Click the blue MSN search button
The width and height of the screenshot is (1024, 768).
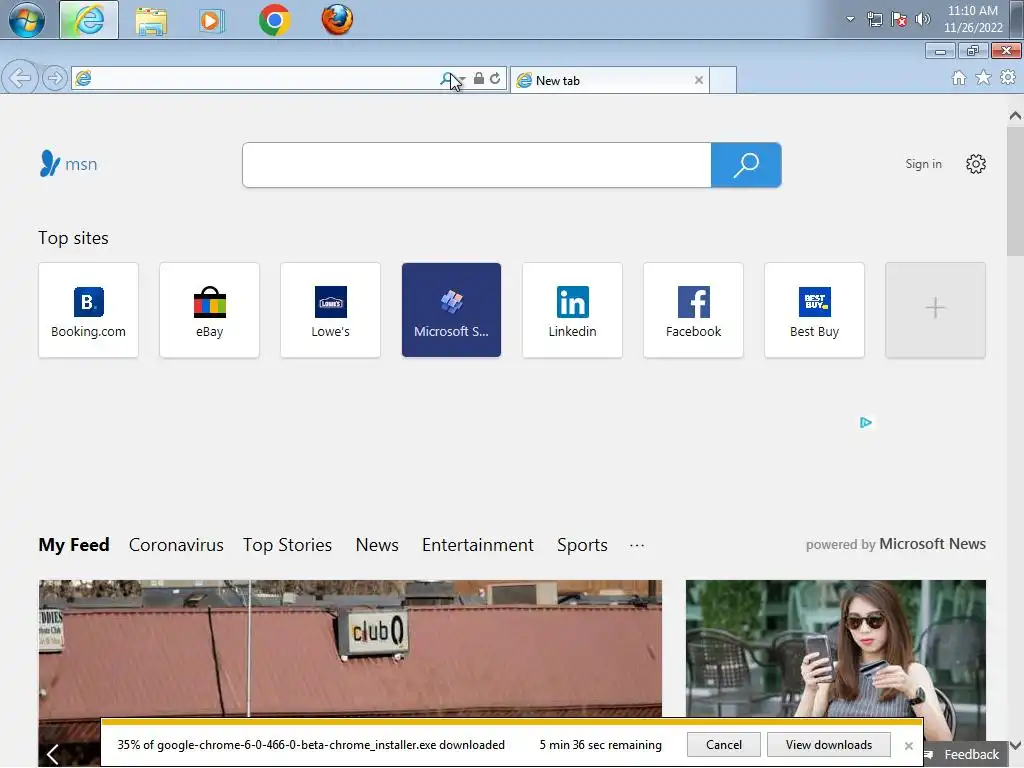coord(746,165)
